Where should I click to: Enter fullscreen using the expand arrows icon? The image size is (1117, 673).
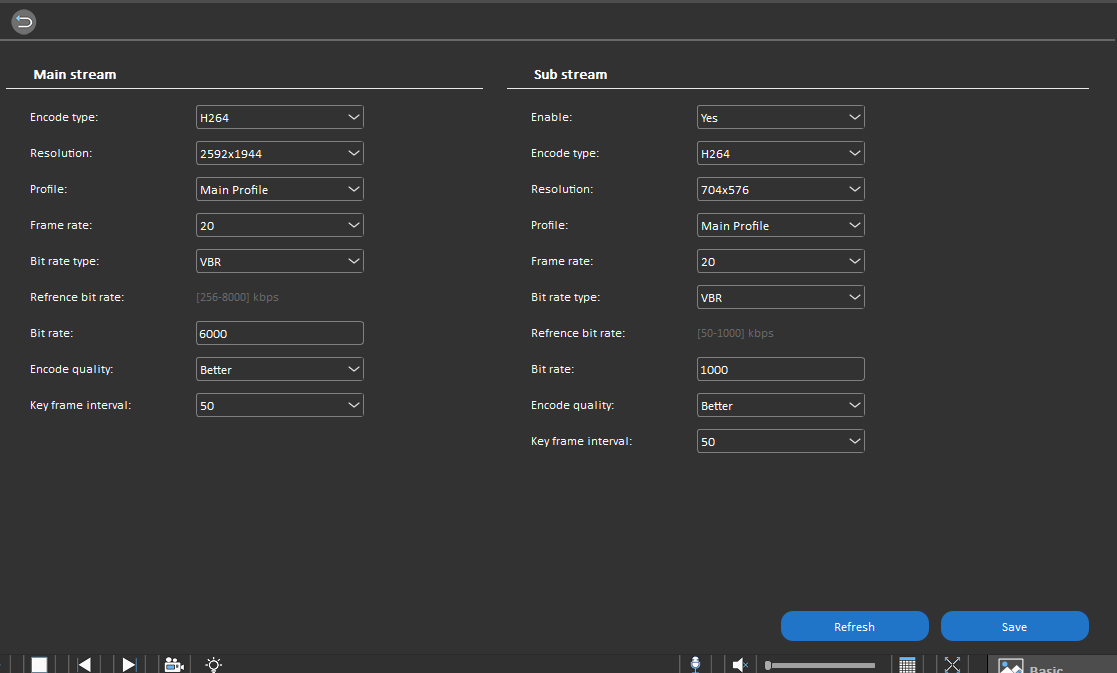click(x=952, y=663)
